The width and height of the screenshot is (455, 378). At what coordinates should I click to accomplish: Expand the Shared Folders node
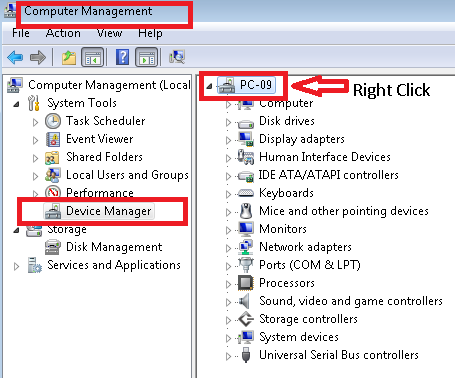pos(35,158)
